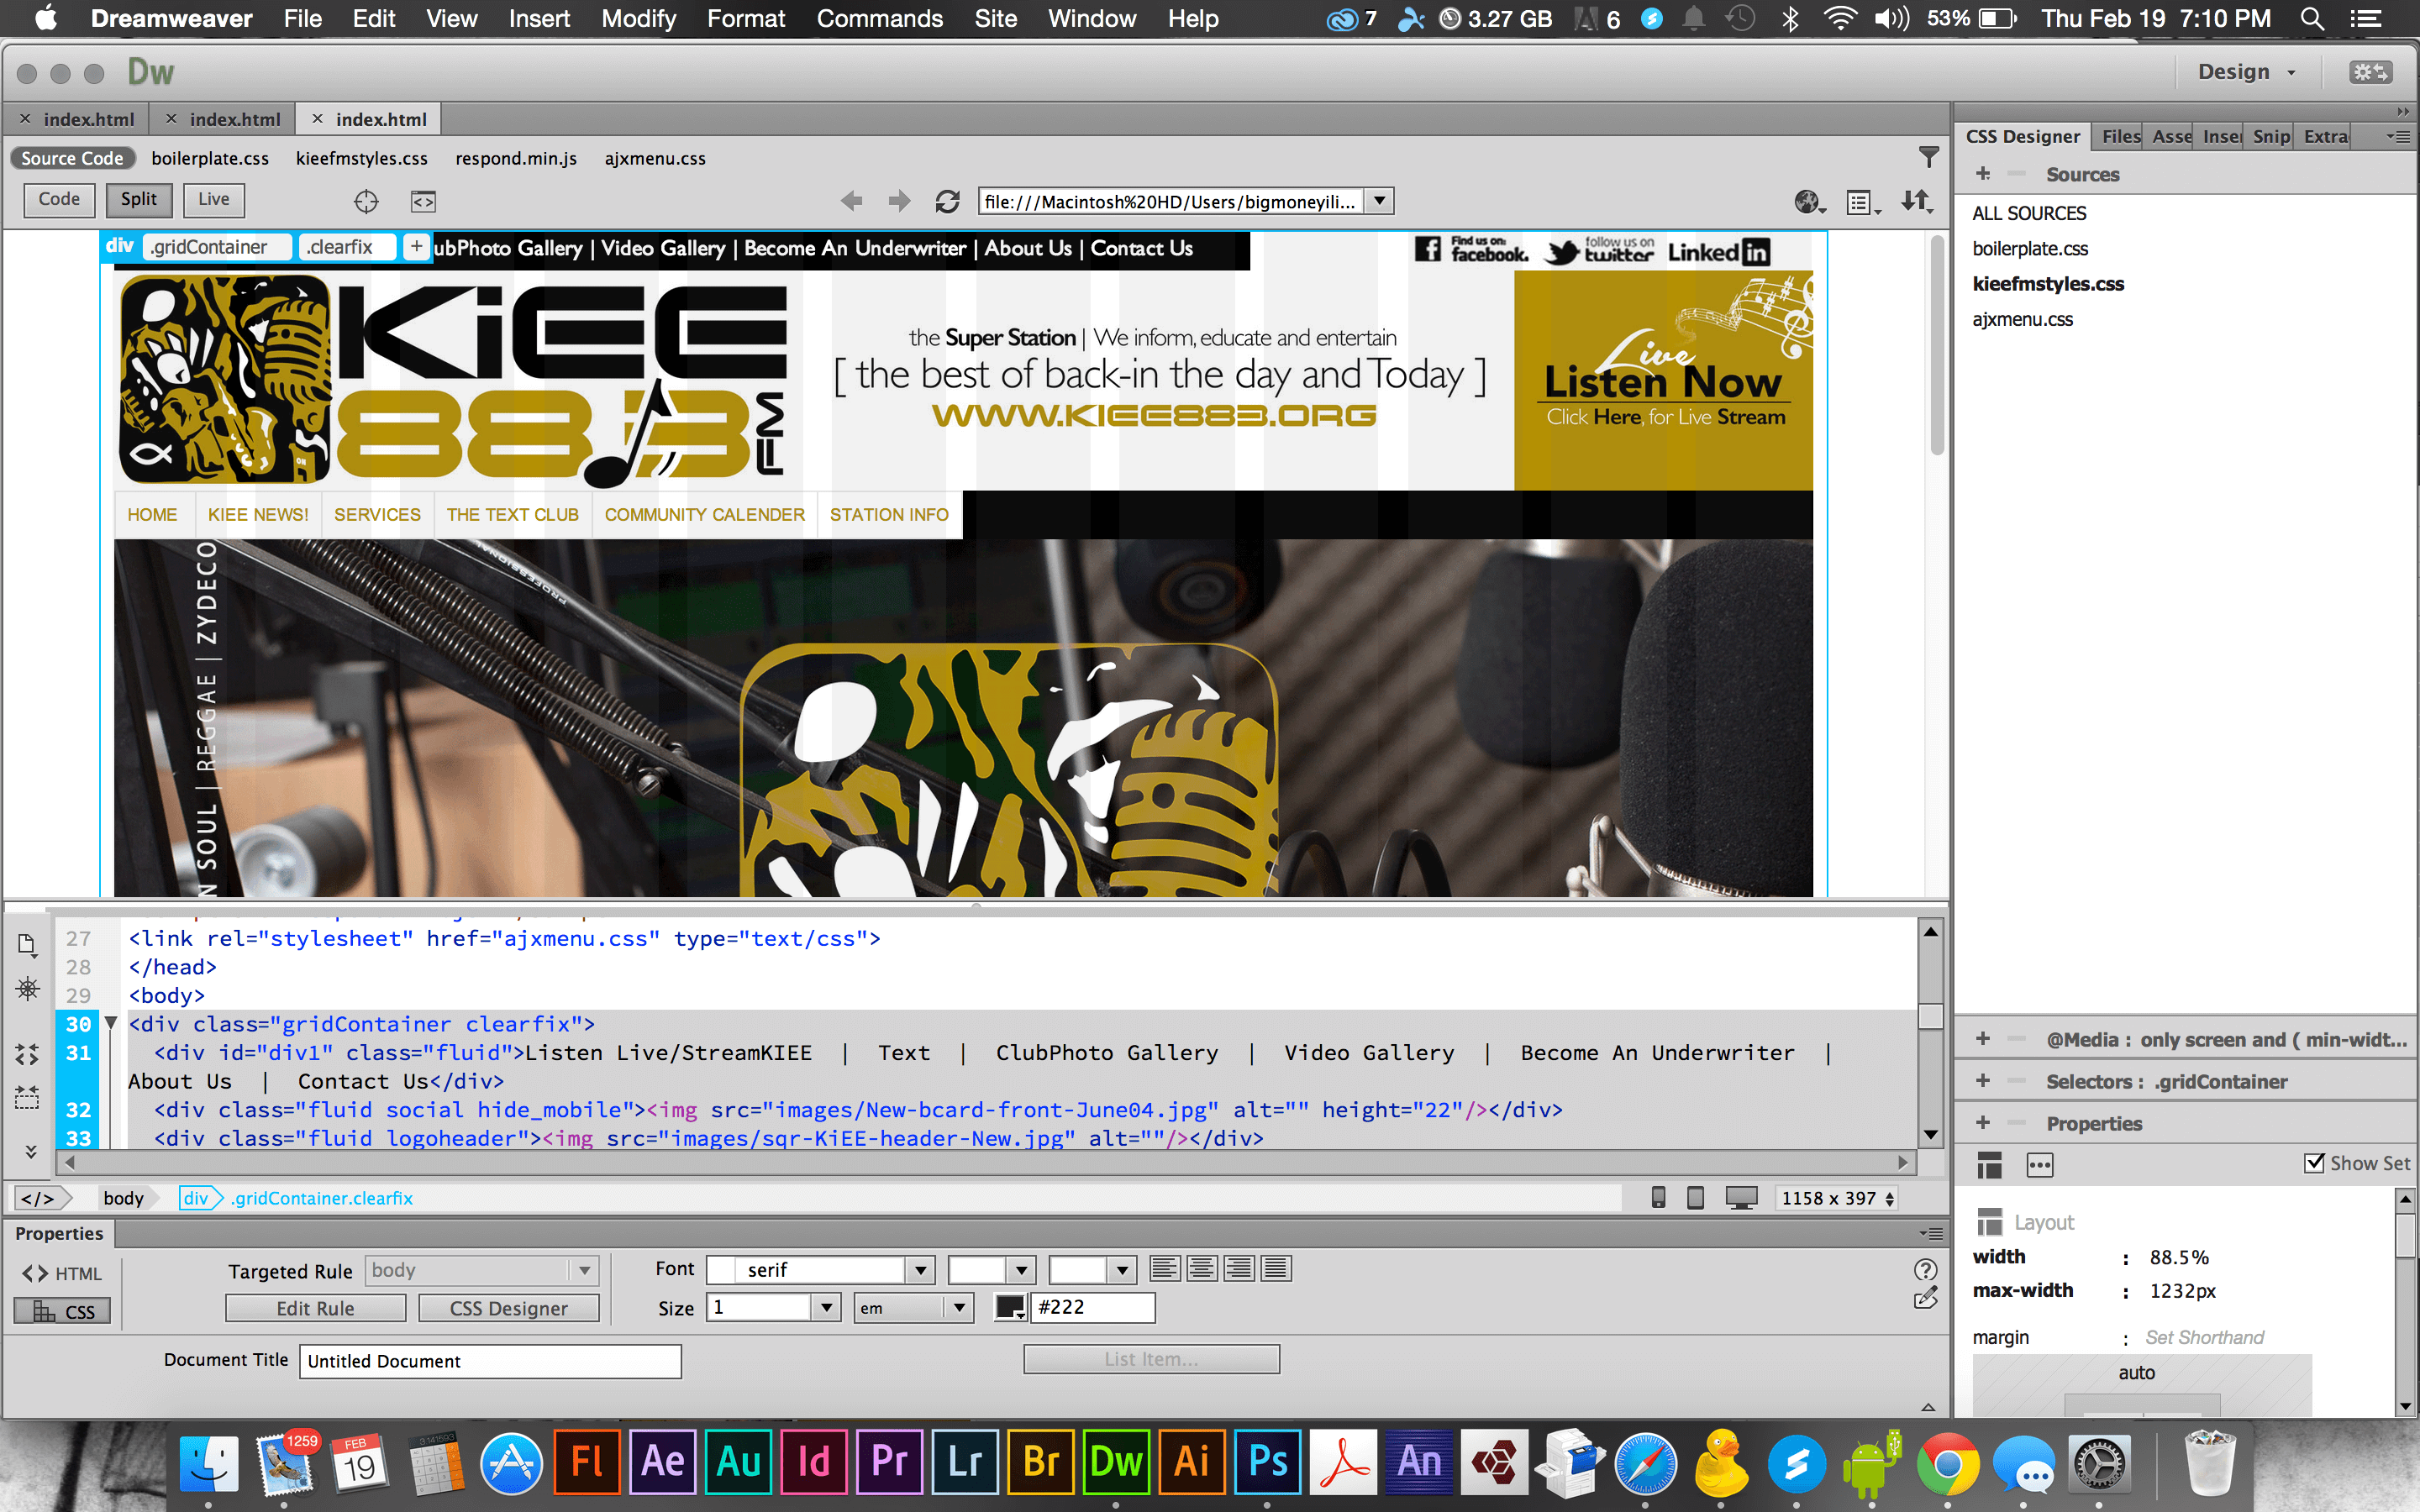Open the Design workspace dropdown
The width and height of the screenshot is (2420, 1512).
[x=2246, y=72]
